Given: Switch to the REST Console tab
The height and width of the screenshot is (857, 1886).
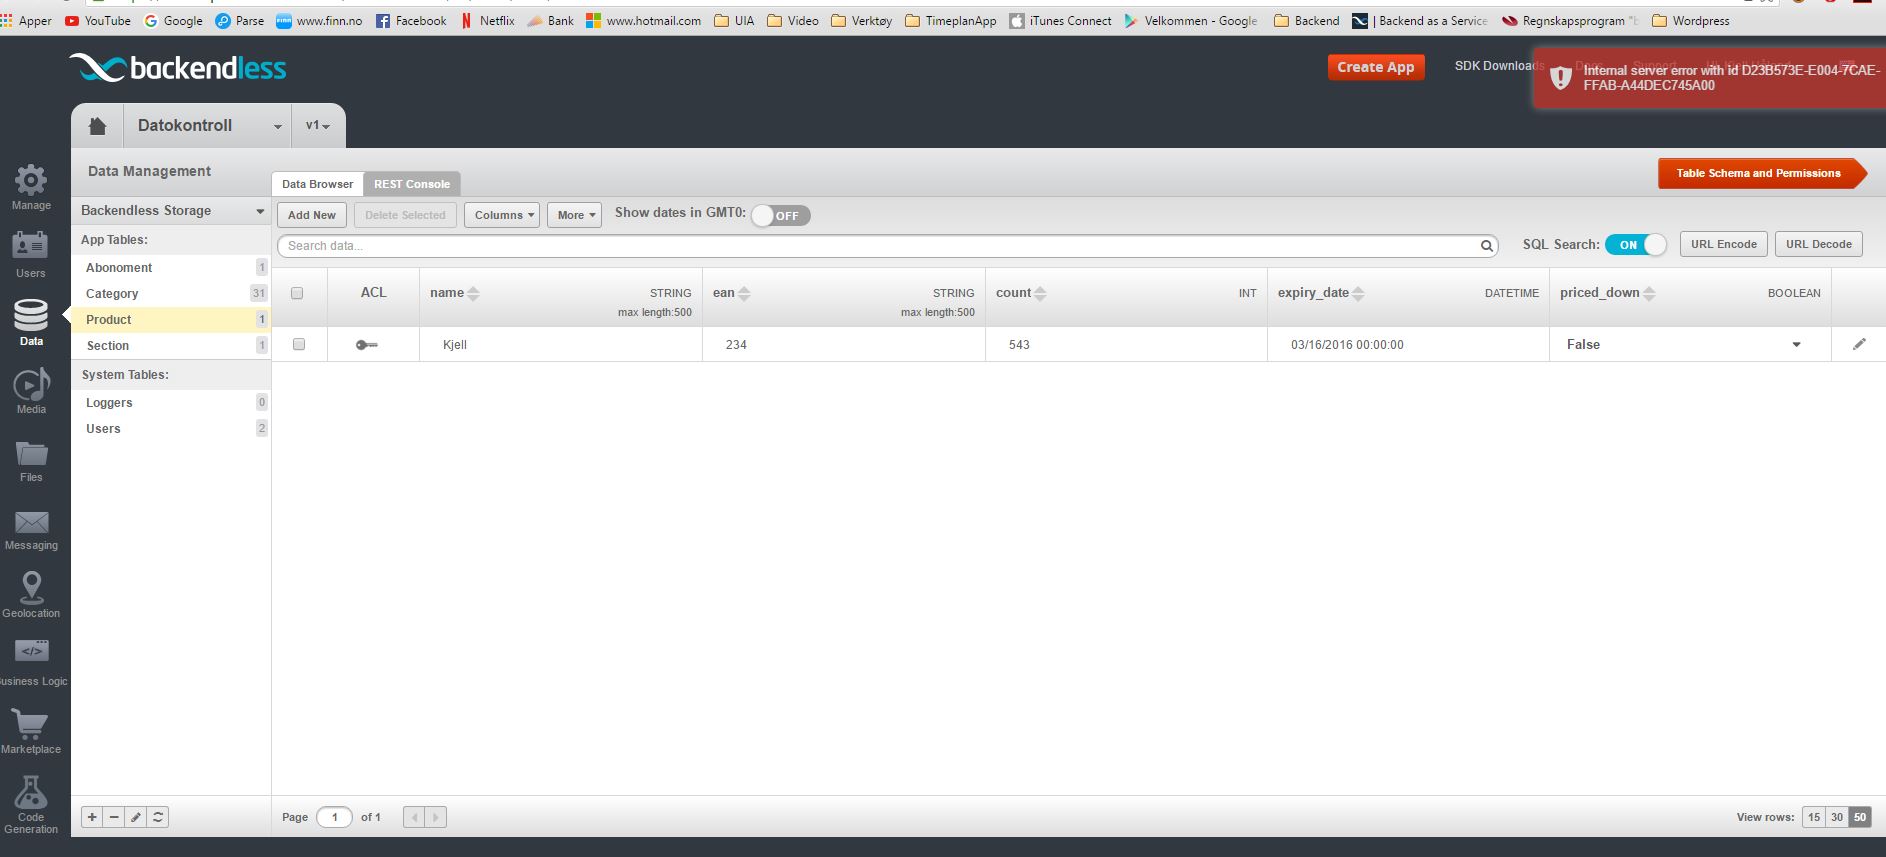Looking at the screenshot, I should (412, 184).
